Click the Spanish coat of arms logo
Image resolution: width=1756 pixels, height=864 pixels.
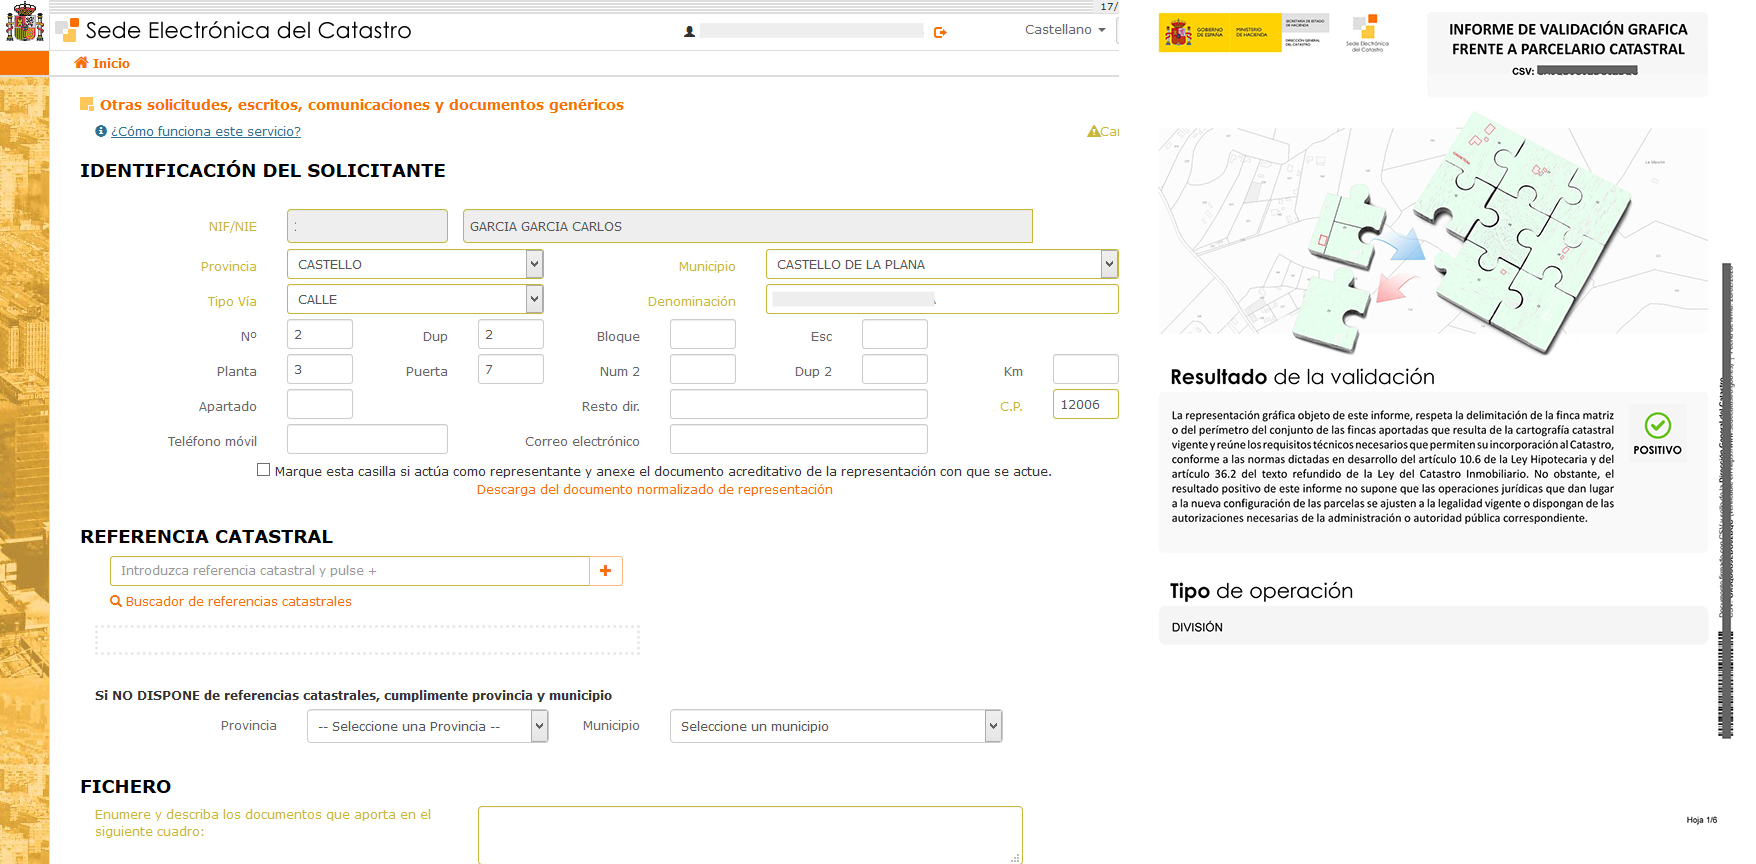[x=24, y=23]
